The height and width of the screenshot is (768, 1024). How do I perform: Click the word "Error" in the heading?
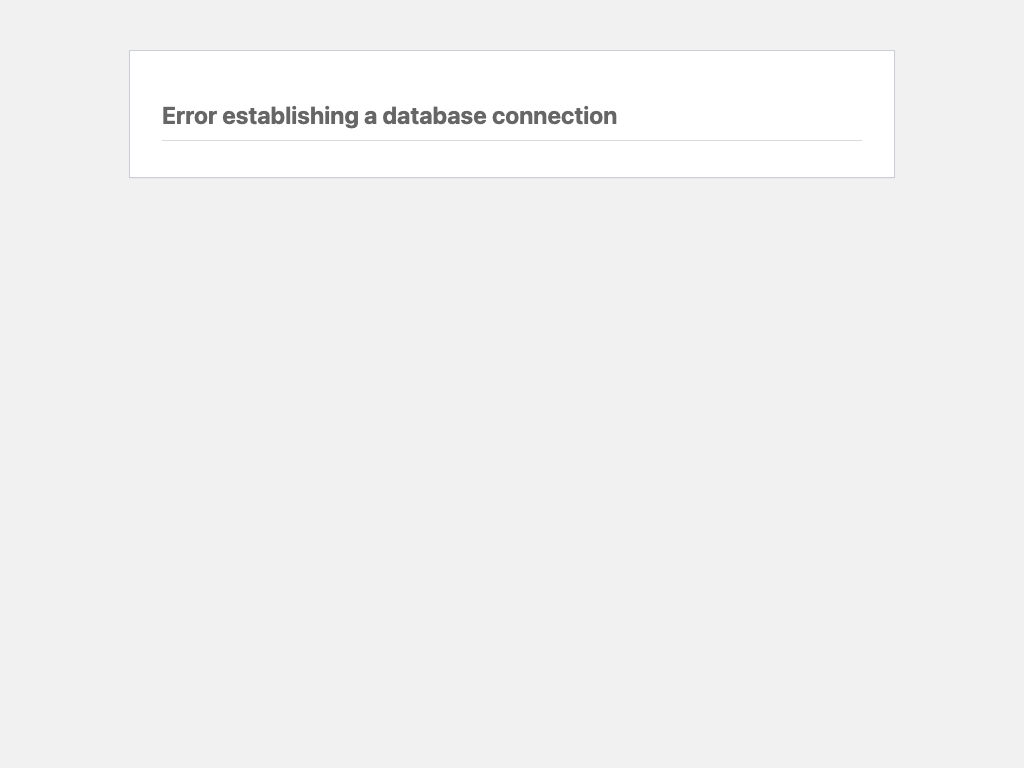pos(189,116)
